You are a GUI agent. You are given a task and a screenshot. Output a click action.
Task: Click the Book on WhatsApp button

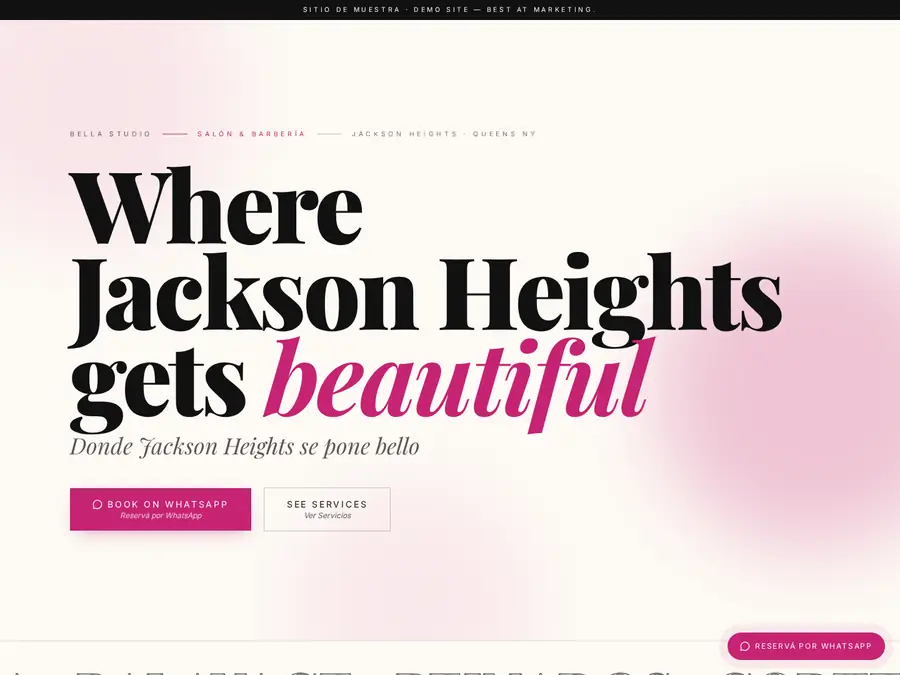click(160, 509)
